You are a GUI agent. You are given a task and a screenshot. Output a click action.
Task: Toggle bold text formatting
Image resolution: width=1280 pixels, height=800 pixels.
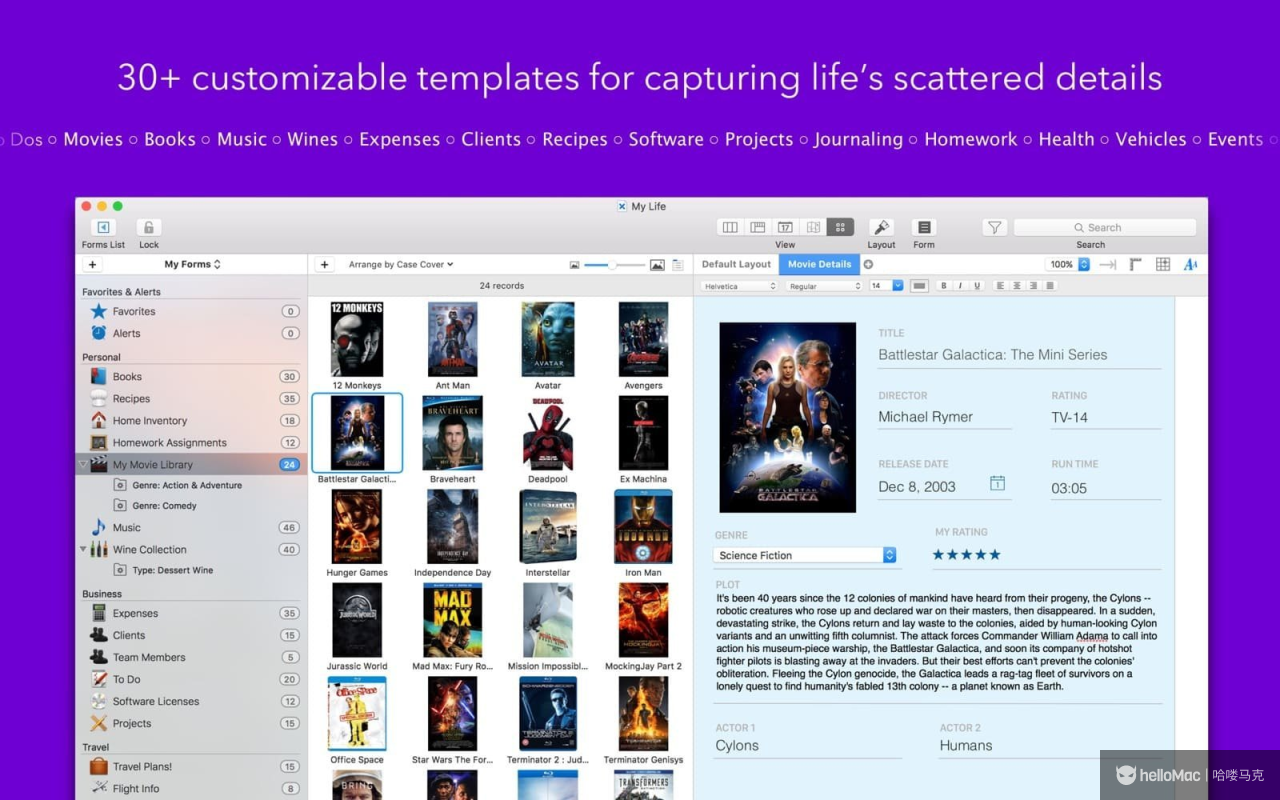pyautogui.click(x=943, y=286)
